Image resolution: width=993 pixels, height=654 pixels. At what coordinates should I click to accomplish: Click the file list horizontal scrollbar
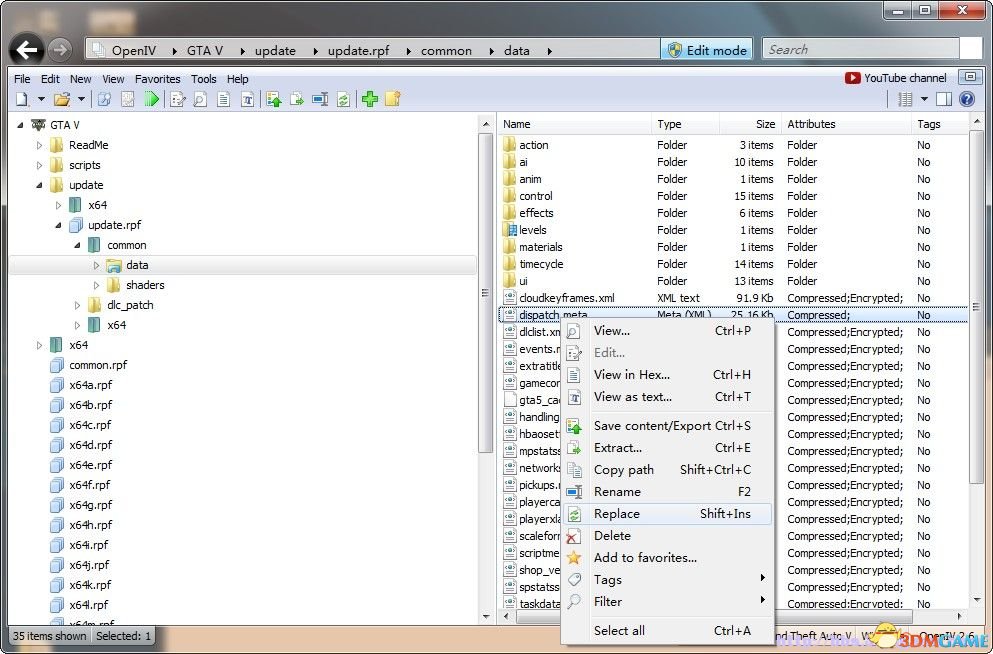(x=714, y=616)
